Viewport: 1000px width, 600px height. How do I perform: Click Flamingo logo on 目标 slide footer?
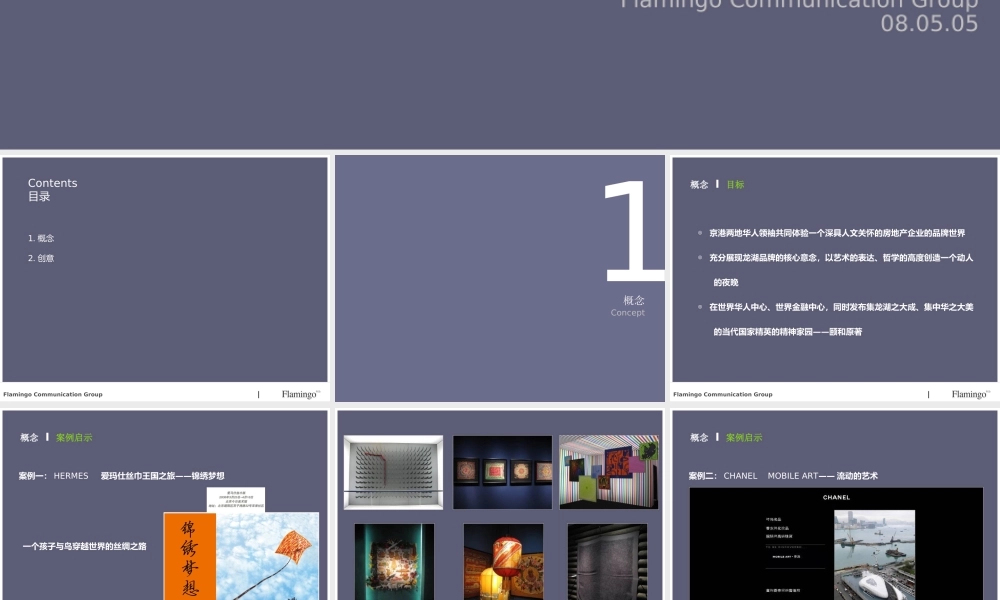tap(969, 394)
